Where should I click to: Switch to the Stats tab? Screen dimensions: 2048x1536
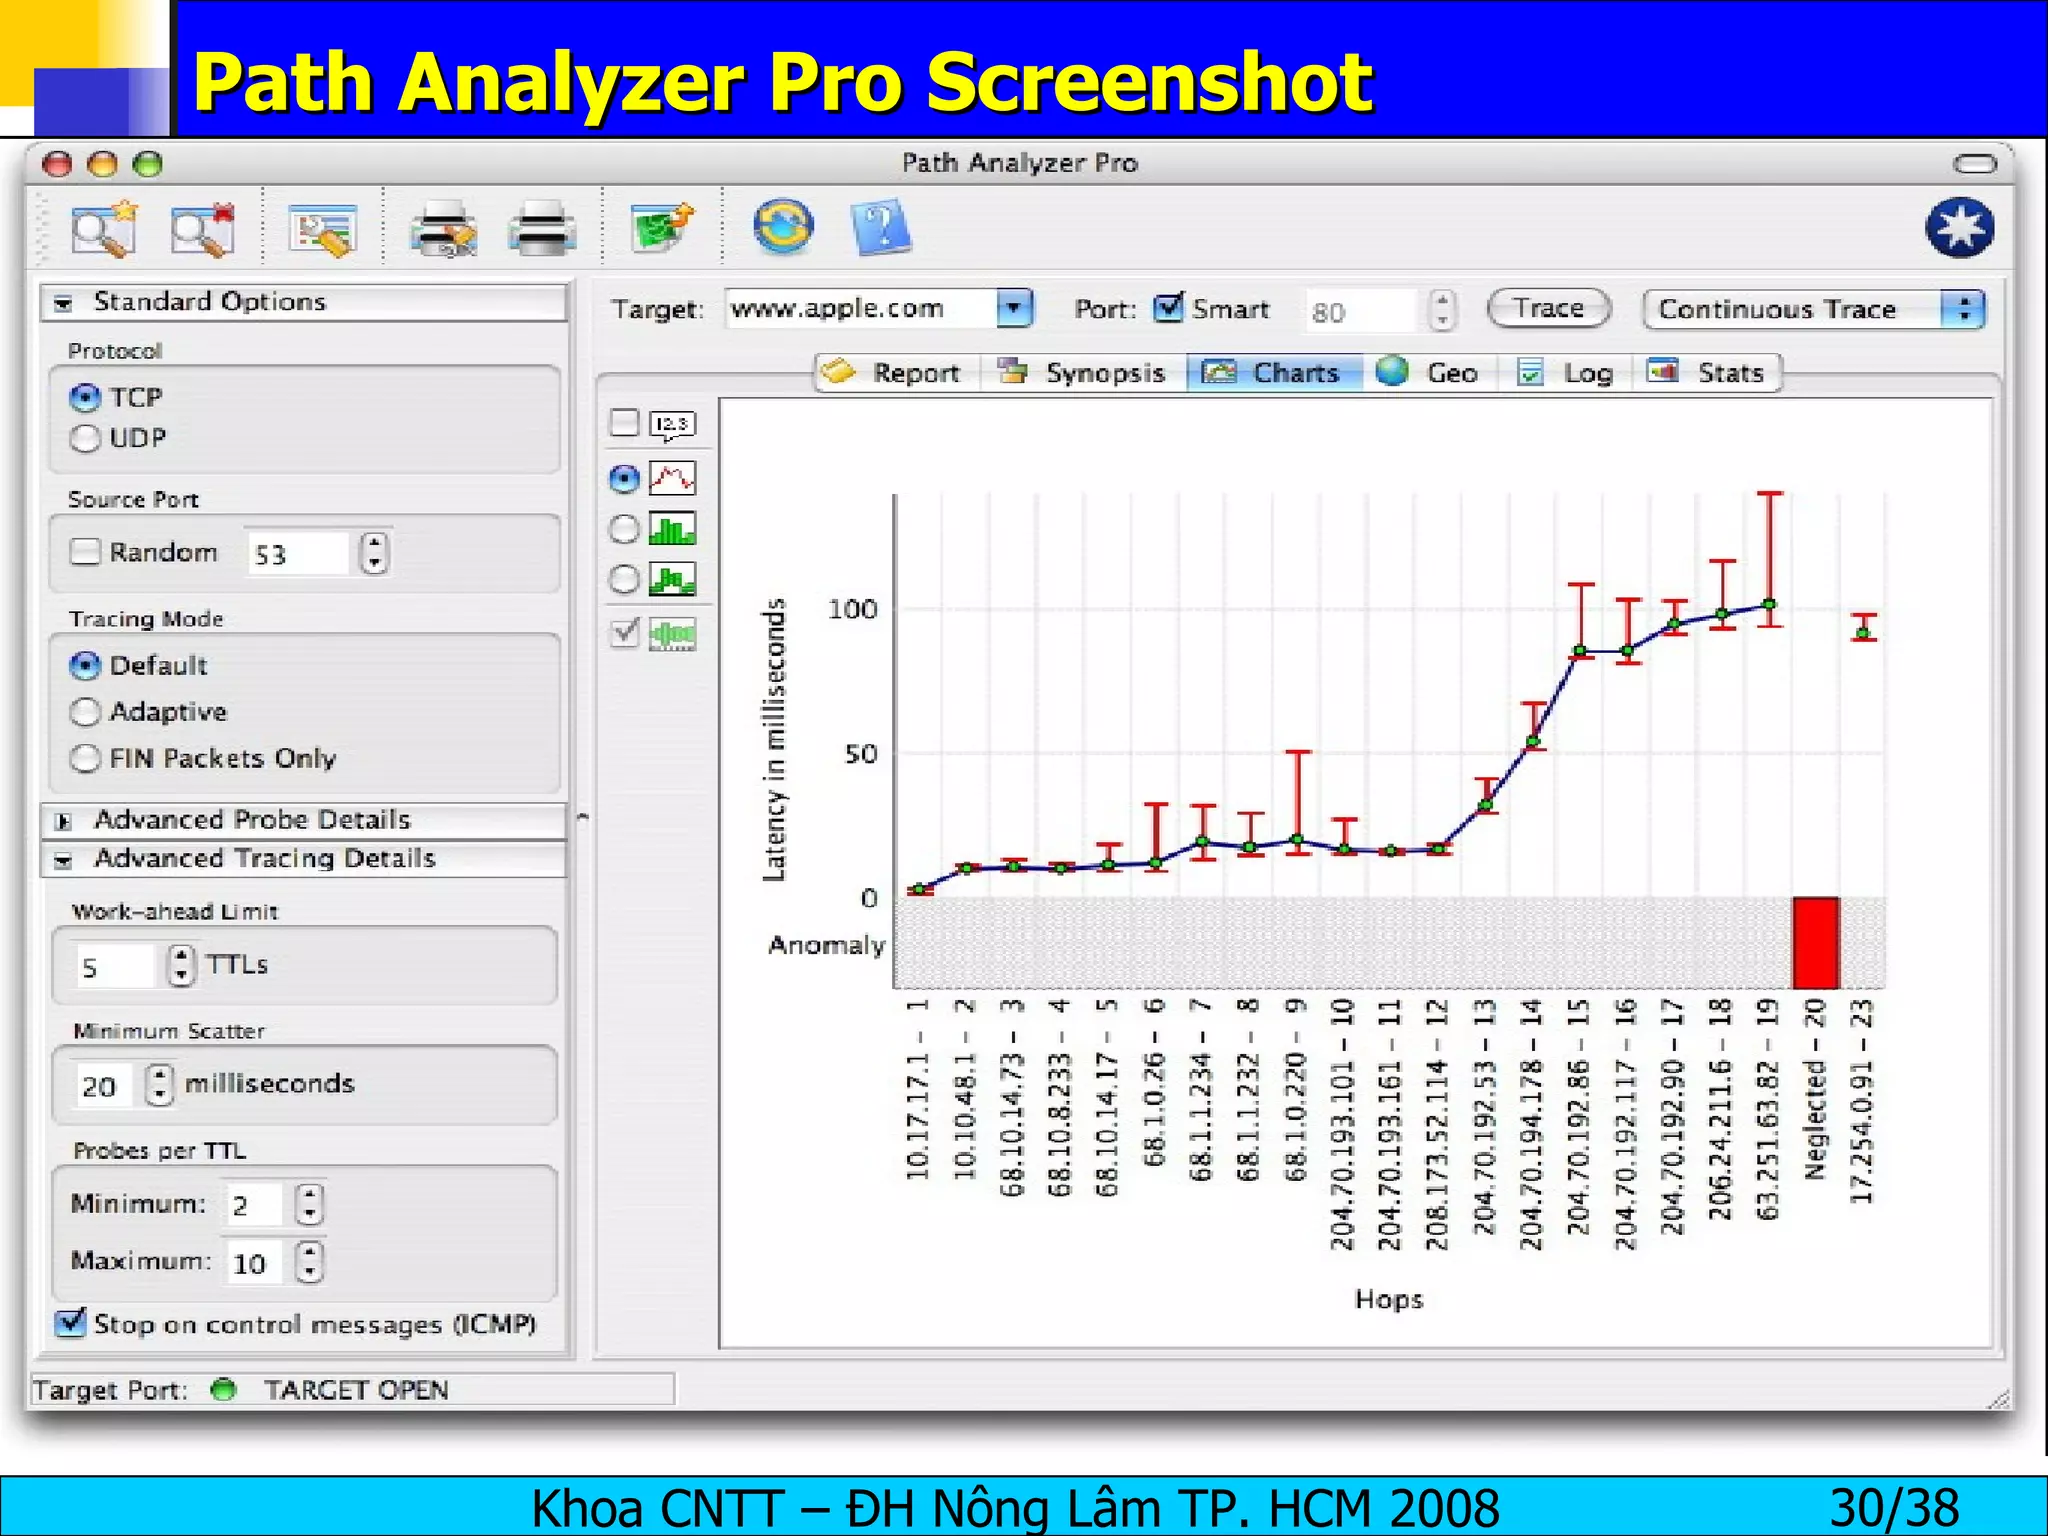1706,373
